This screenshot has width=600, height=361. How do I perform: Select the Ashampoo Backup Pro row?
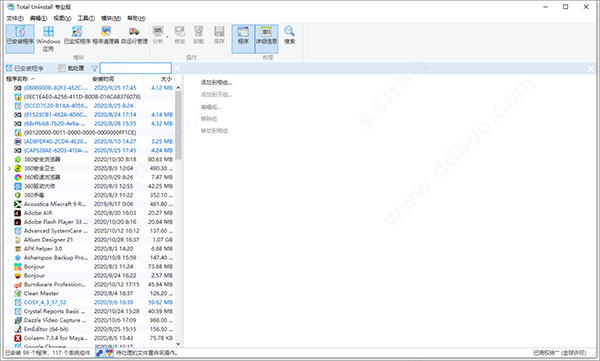click(90, 258)
